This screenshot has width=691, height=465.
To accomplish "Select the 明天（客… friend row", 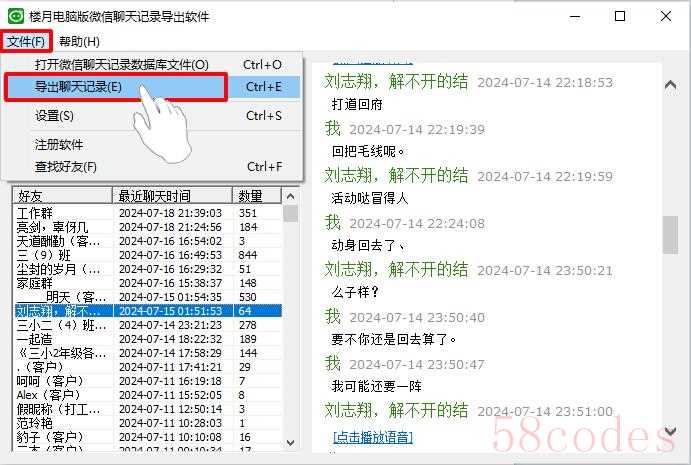I will click(x=148, y=297).
